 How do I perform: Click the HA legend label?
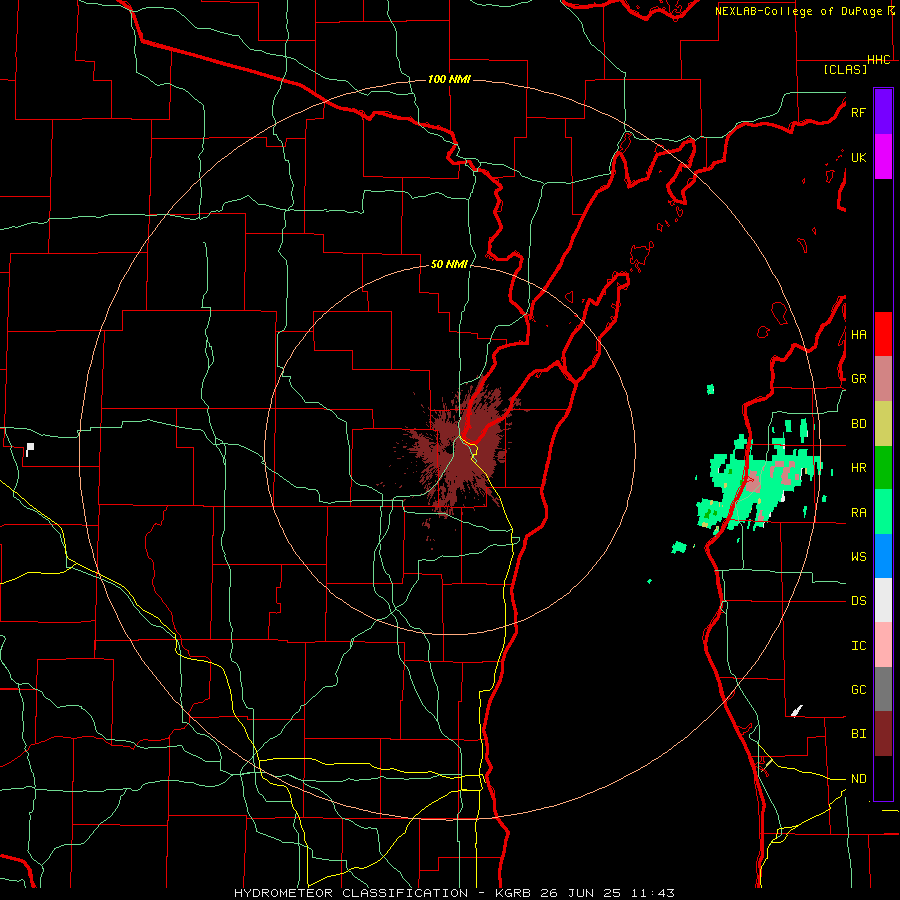tap(858, 334)
